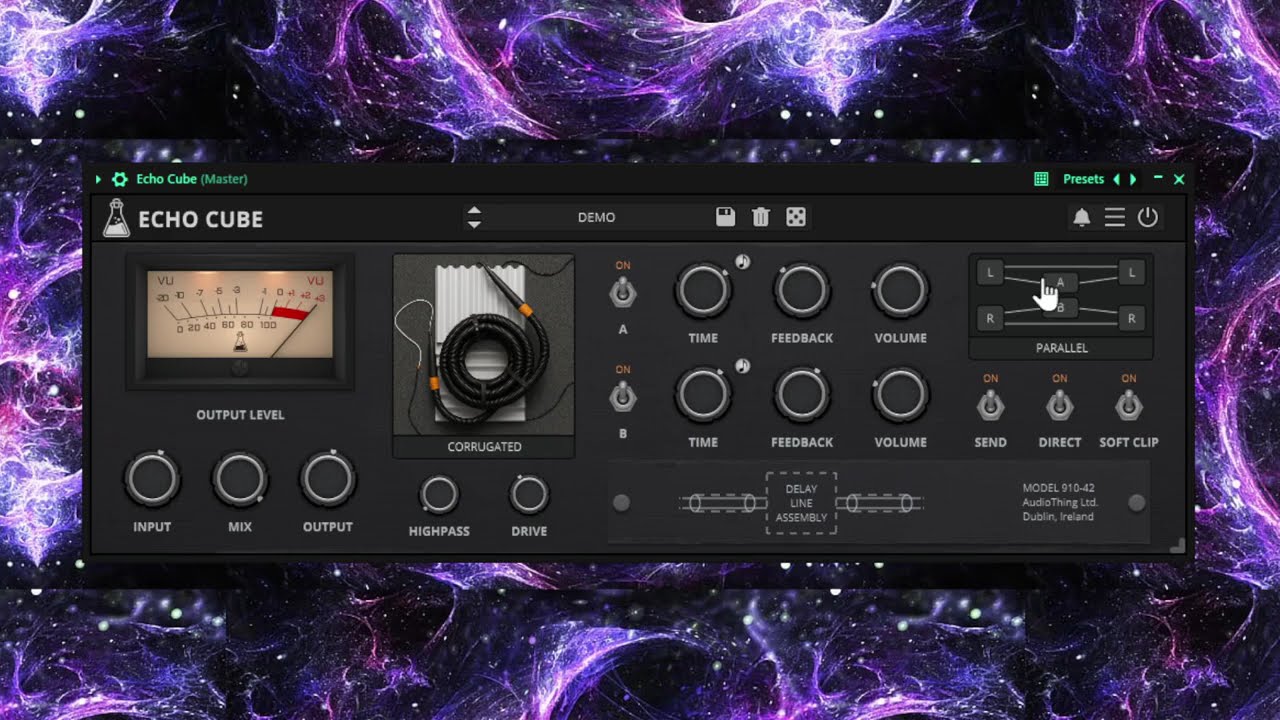
Task: Click left input R routing node
Action: (990, 319)
